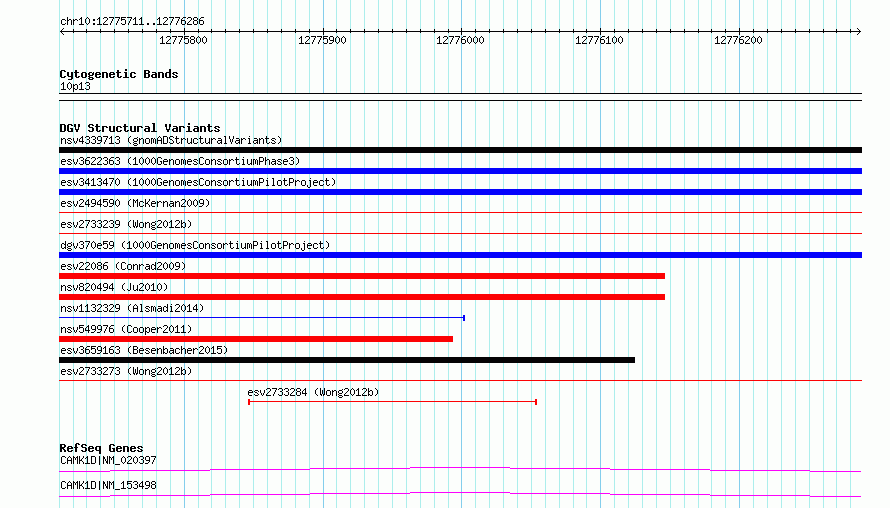This screenshot has width=890, height=508.
Task: Click the black nsv4339713 variant bar
Action: tap(460, 150)
